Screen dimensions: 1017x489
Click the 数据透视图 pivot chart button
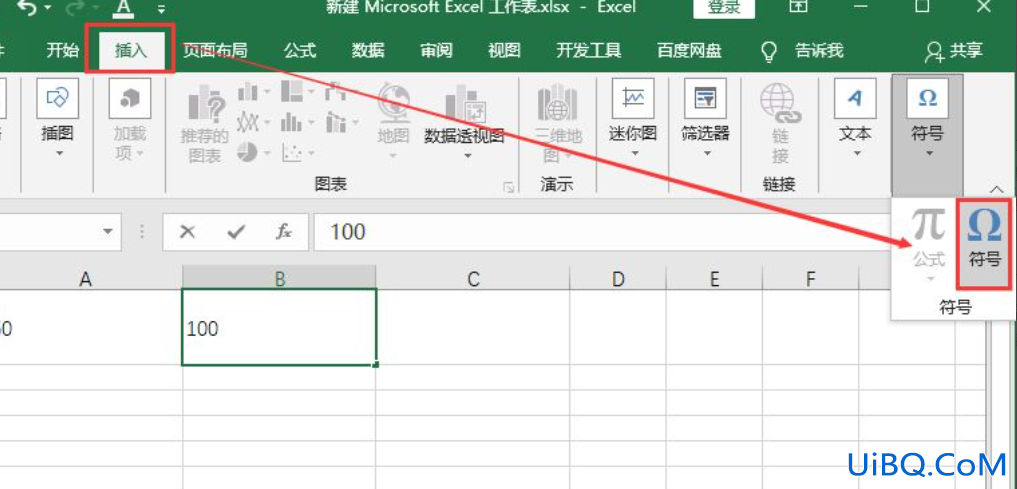(x=464, y=123)
